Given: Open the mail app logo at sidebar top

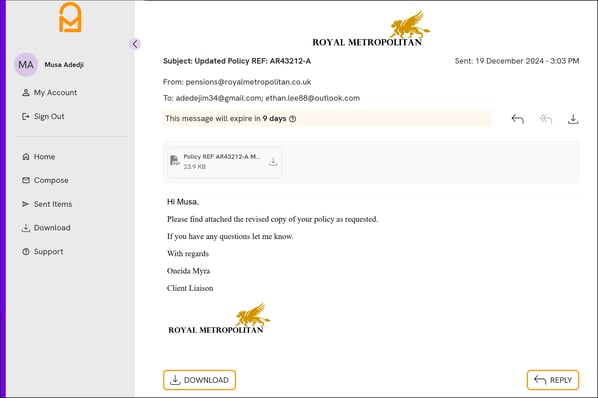Looking at the screenshot, I should (x=70, y=18).
